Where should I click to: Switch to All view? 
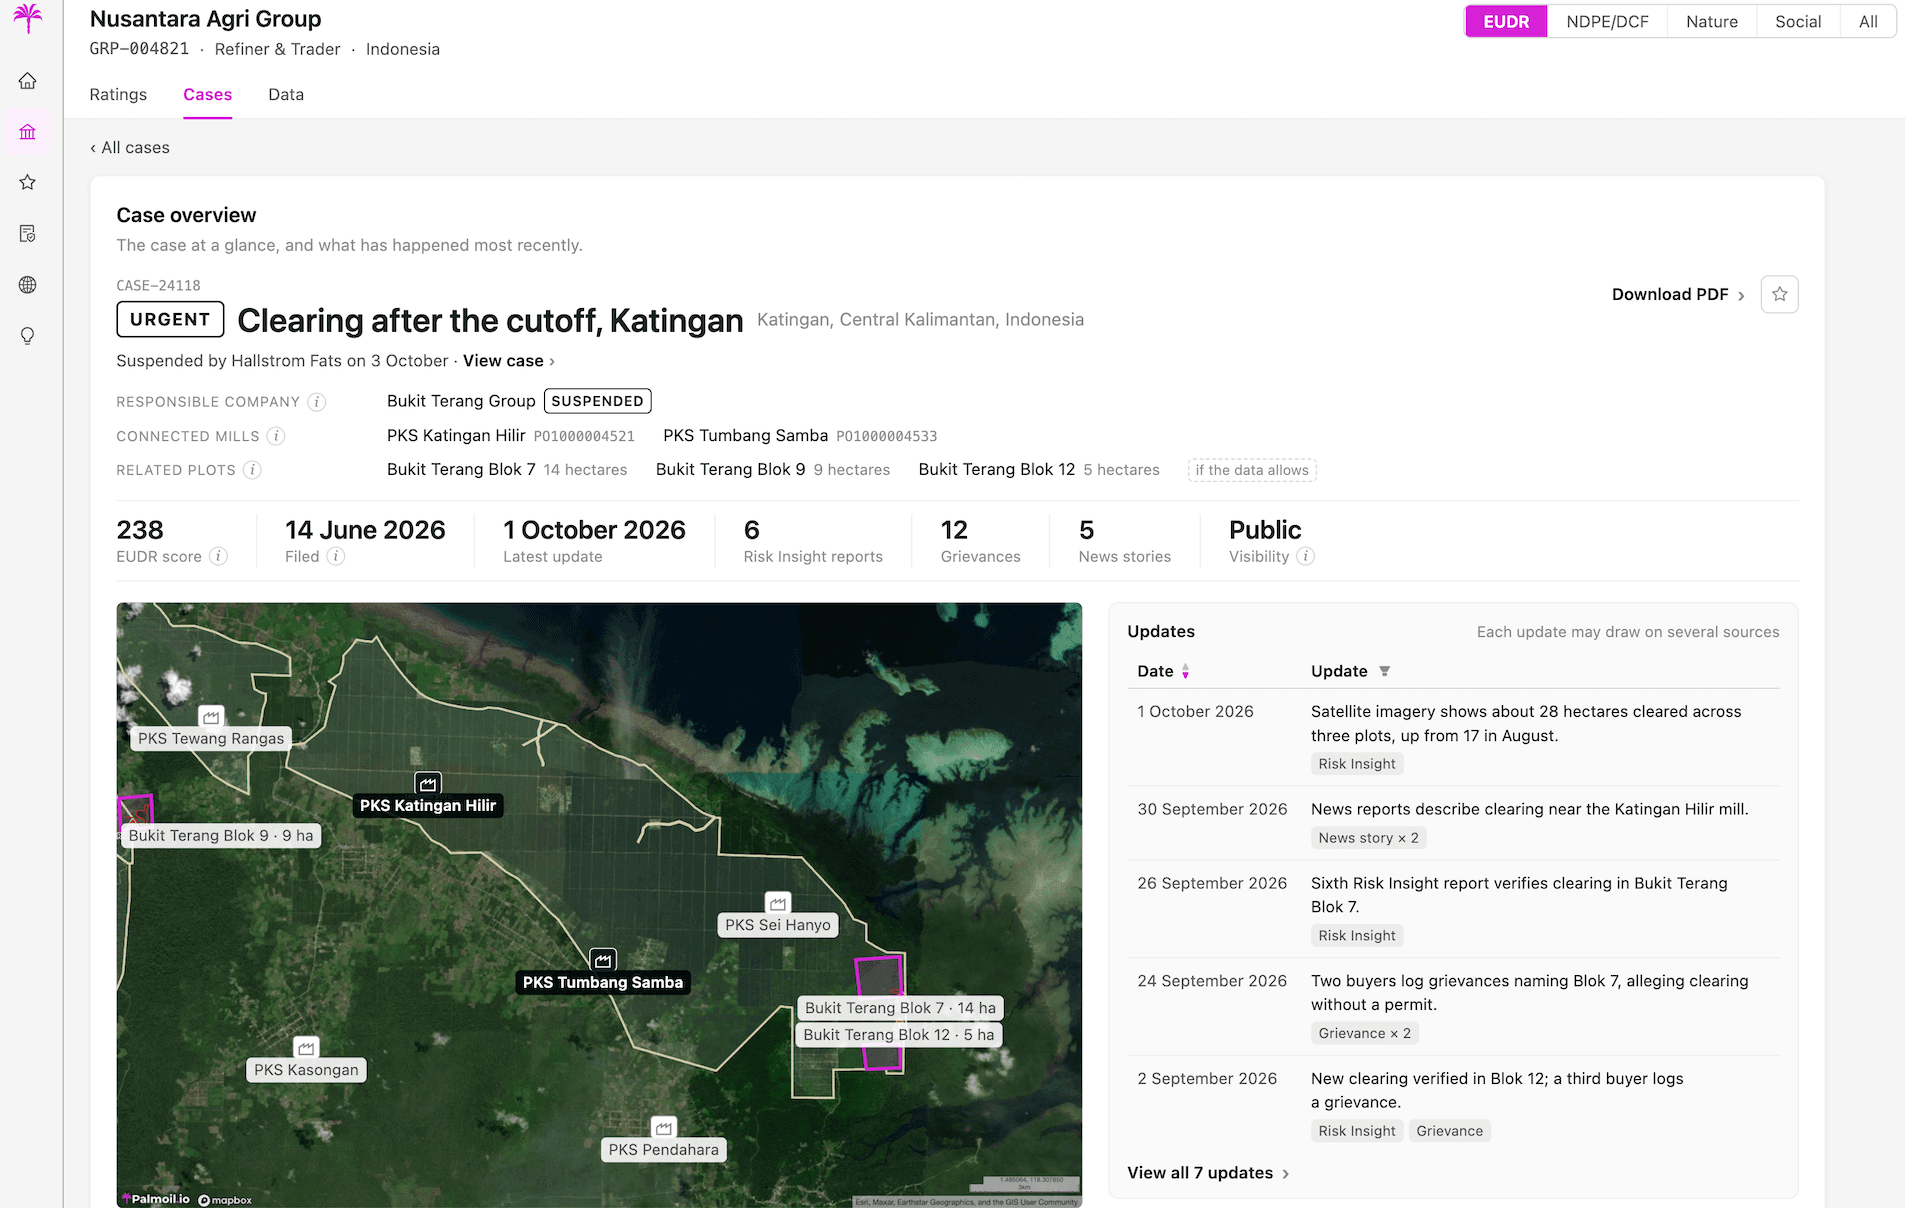tap(1867, 22)
